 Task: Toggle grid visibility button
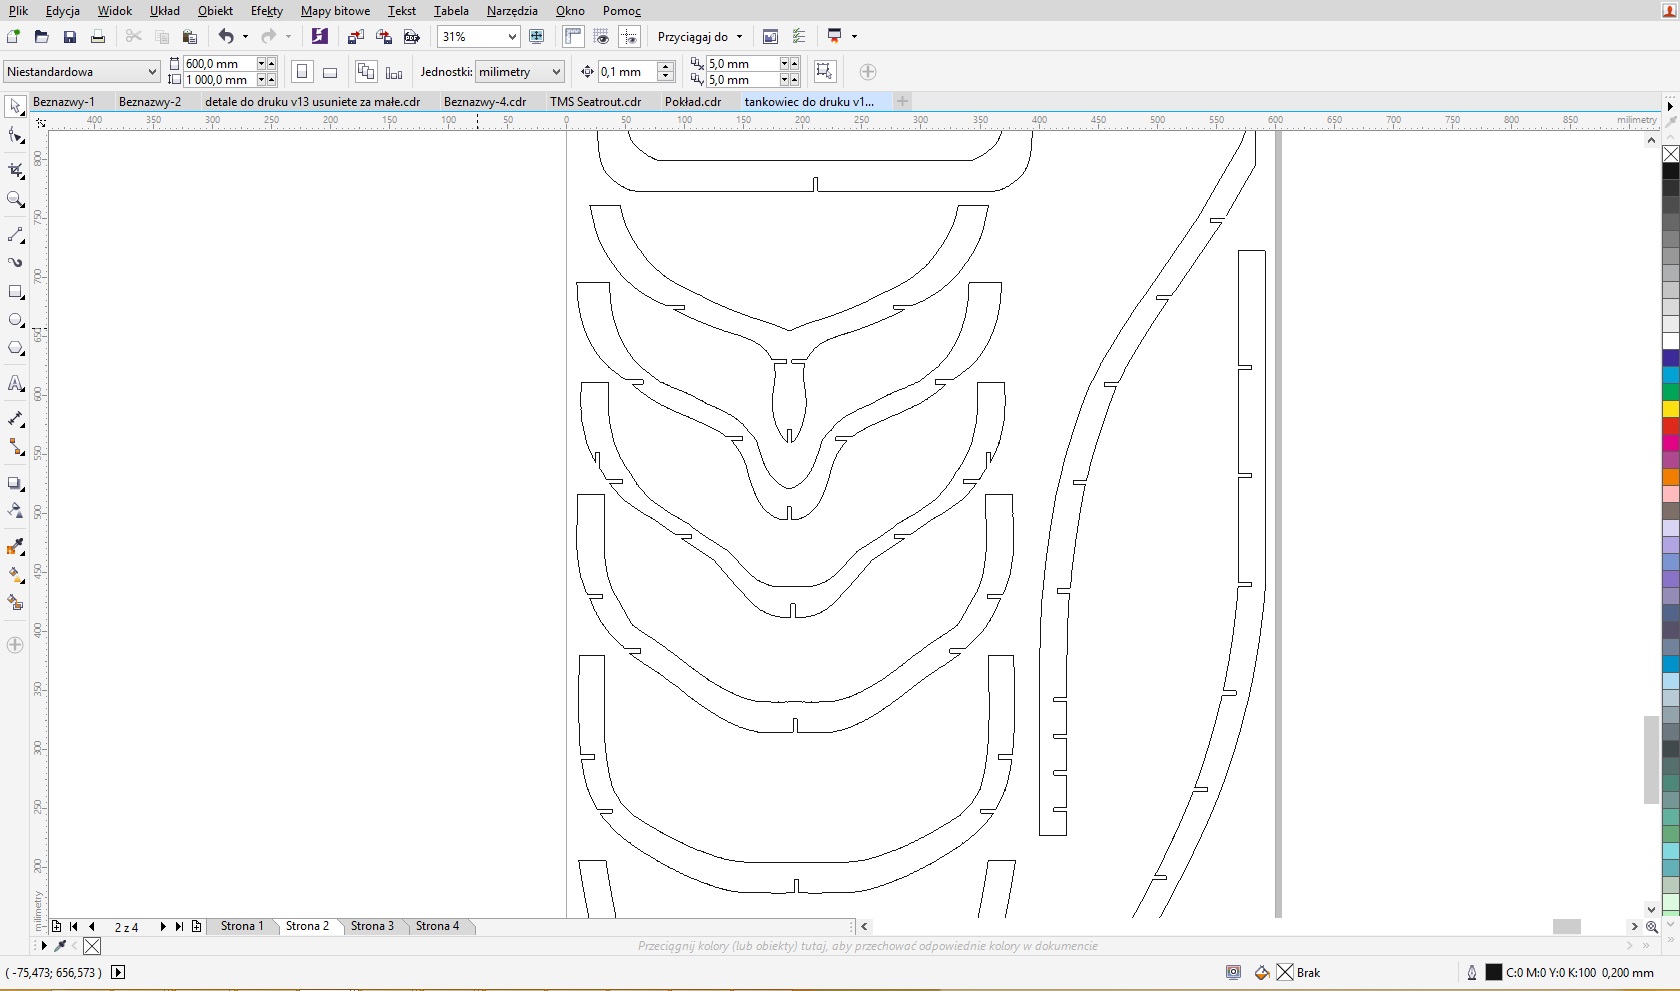pyautogui.click(x=601, y=37)
